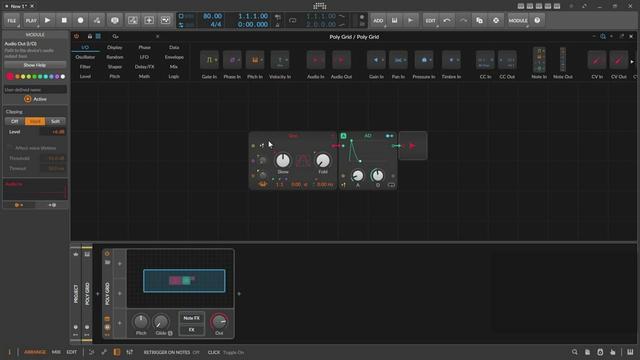Image resolution: width=640 pixels, height=360 pixels.
Task: Click the duplicate/copy icon in toolbar
Action: coord(480,20)
